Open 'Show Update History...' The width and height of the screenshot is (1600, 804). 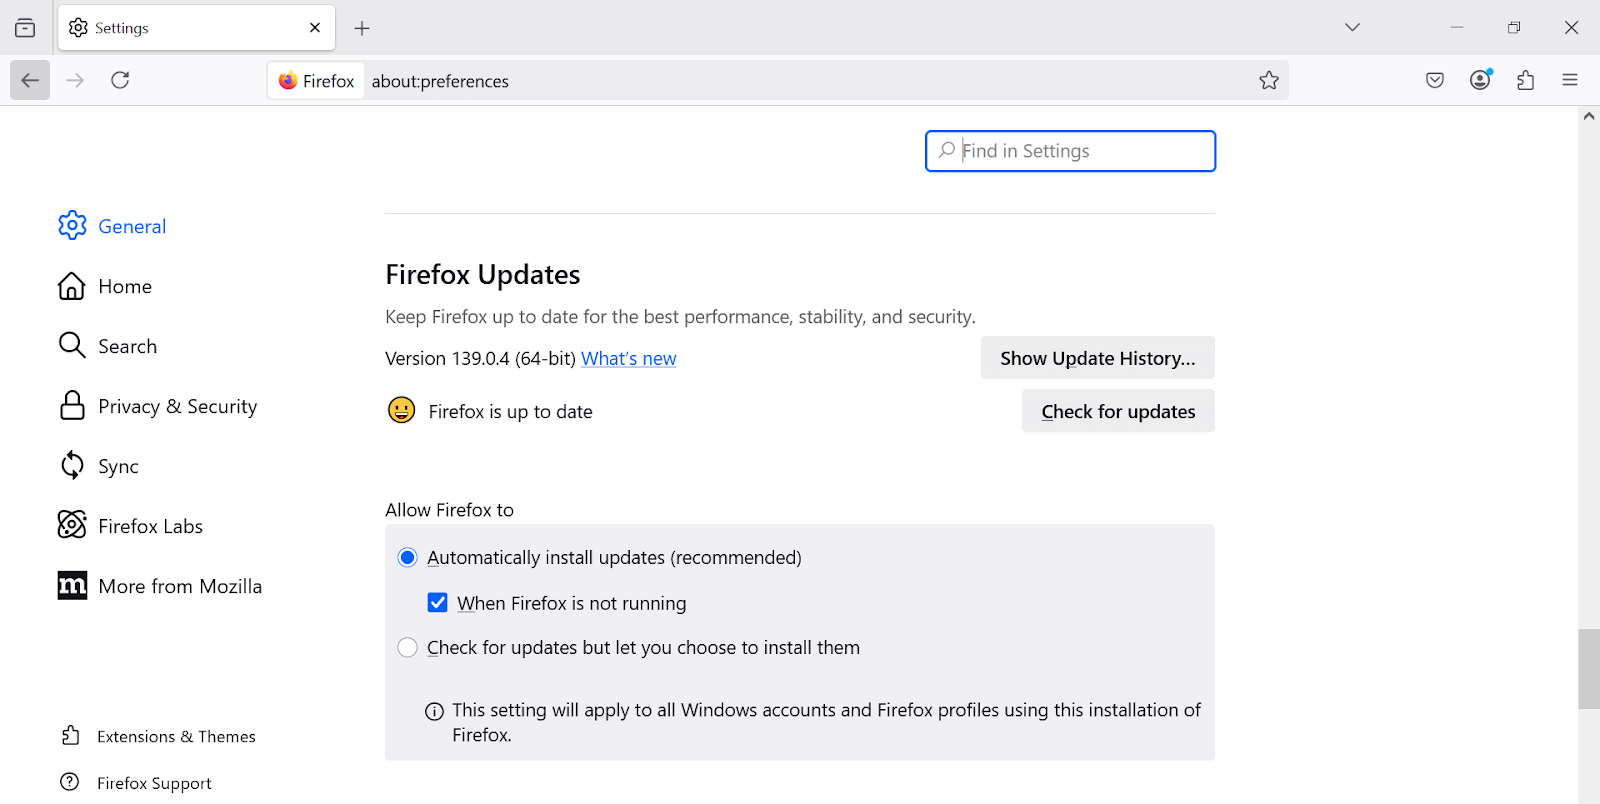point(1096,357)
